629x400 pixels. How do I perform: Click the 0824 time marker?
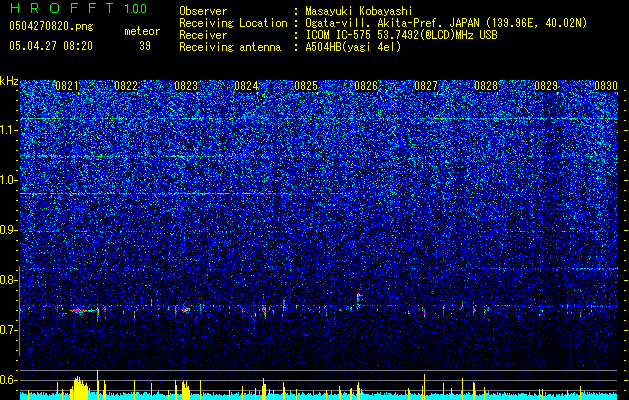click(x=246, y=86)
